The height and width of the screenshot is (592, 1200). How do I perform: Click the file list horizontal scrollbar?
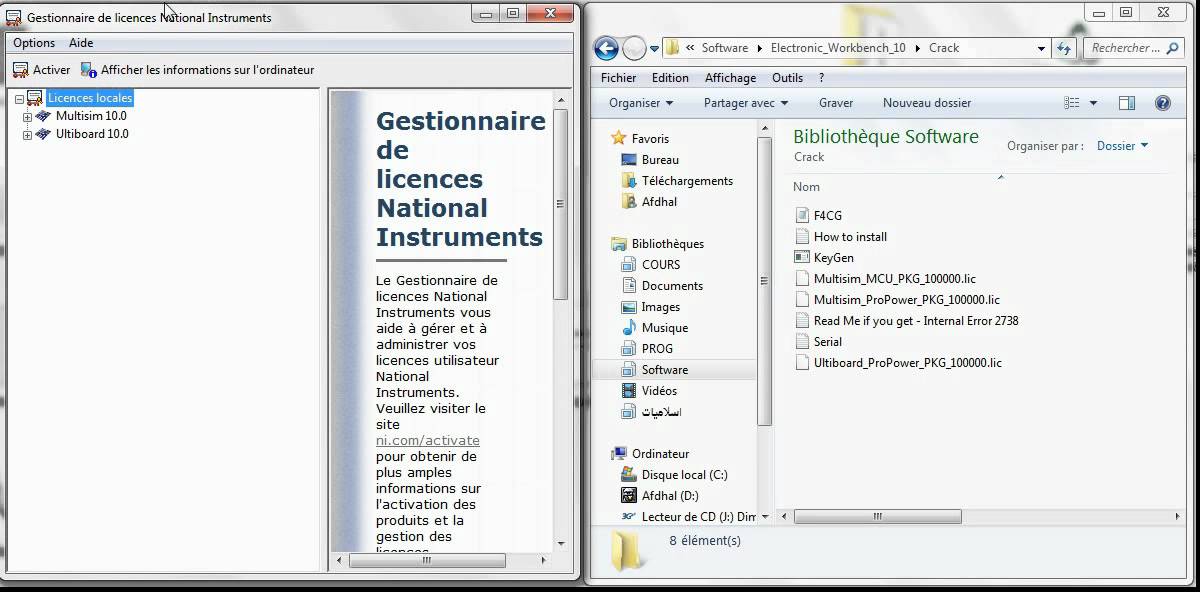coord(878,517)
